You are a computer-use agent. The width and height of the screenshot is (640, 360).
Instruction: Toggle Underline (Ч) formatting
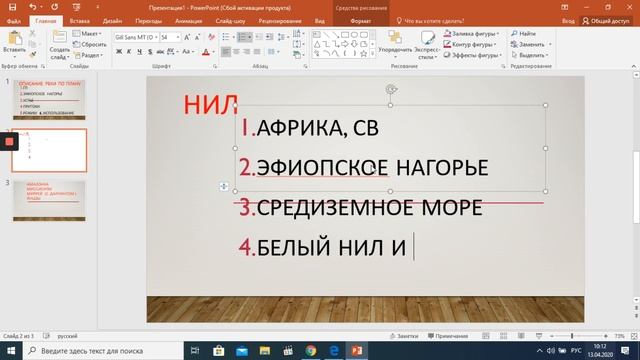[140, 51]
